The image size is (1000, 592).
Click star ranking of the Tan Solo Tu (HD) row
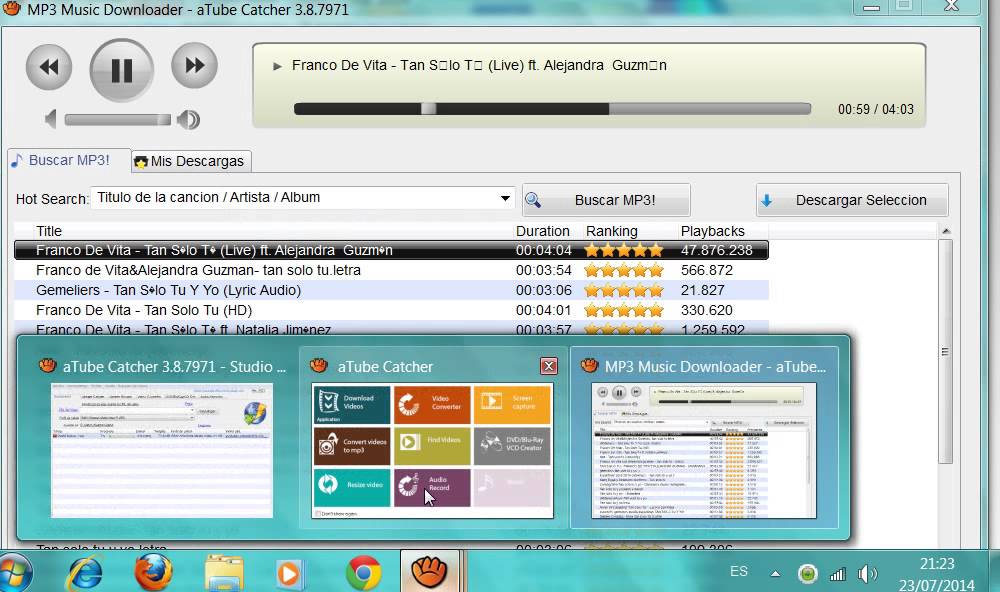tap(624, 311)
